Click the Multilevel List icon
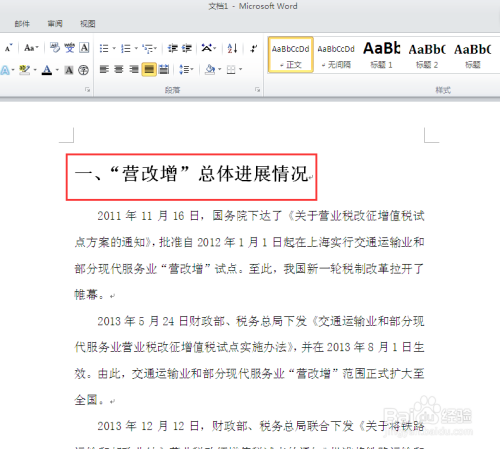The width and height of the screenshot is (500, 449). tap(148, 49)
